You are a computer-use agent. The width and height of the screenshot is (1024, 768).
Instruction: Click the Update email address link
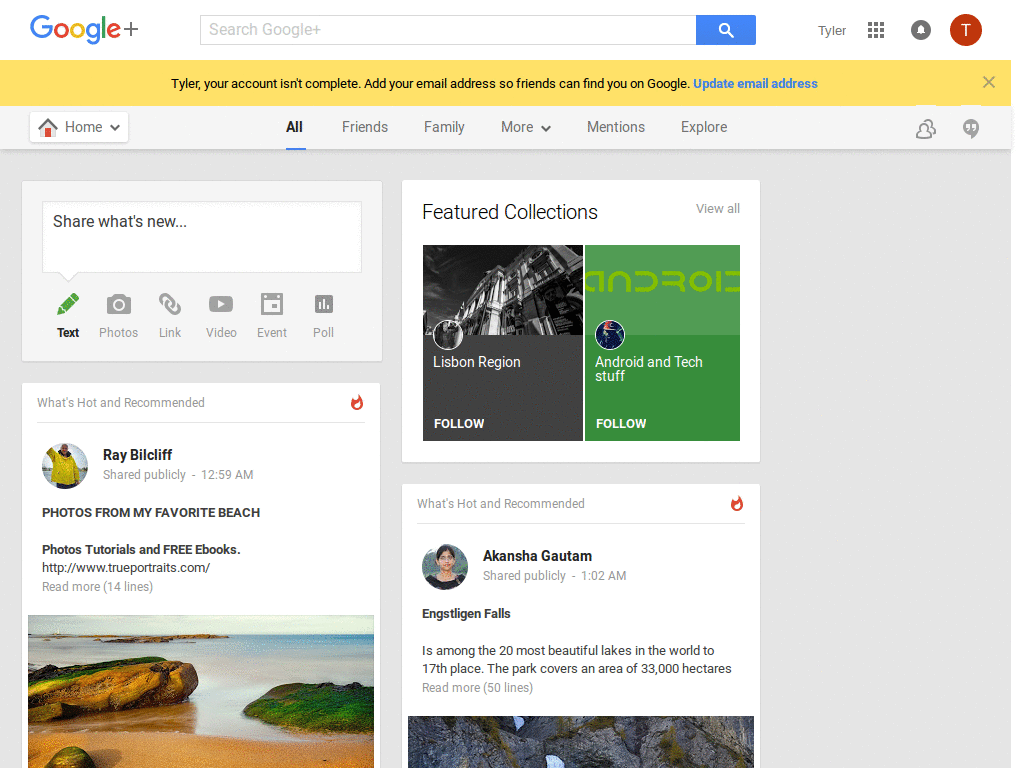(x=755, y=84)
